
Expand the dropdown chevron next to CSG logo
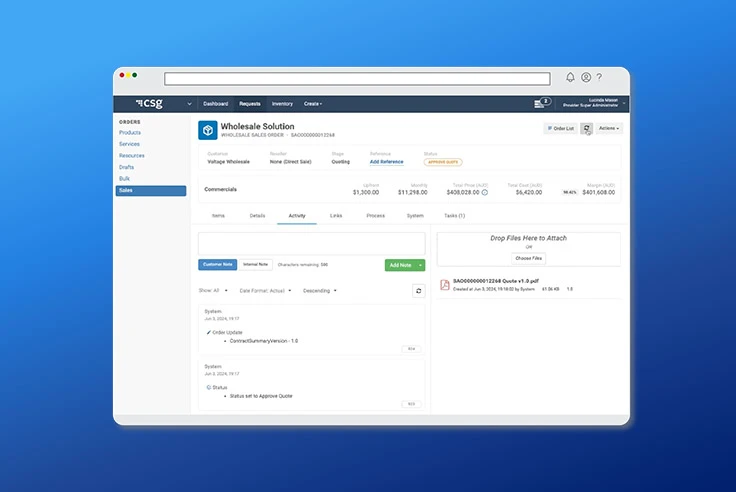tap(189, 104)
